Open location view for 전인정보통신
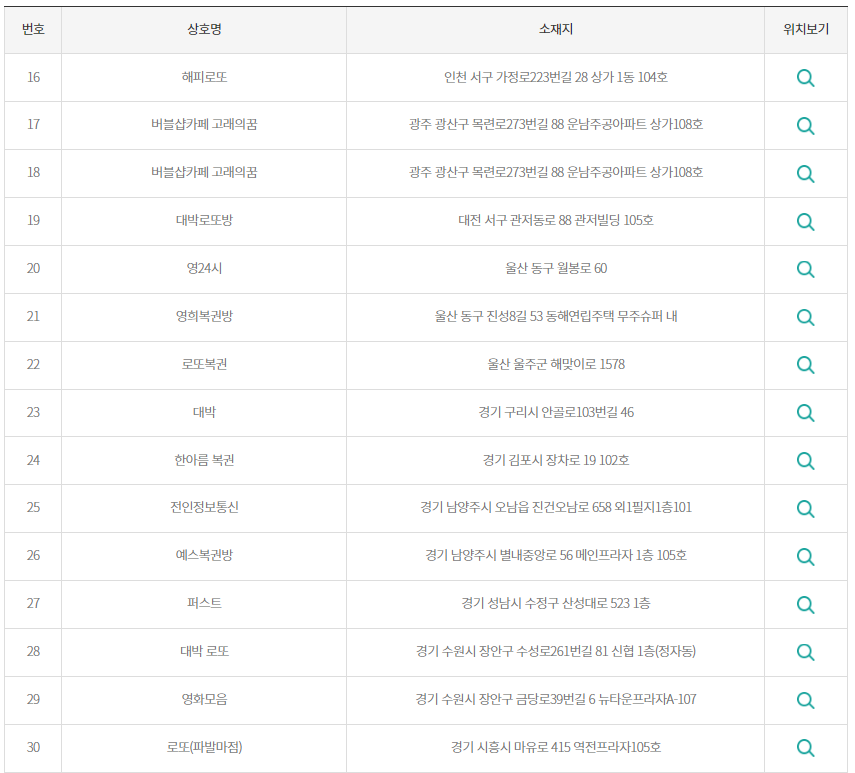The image size is (855, 773). point(805,509)
